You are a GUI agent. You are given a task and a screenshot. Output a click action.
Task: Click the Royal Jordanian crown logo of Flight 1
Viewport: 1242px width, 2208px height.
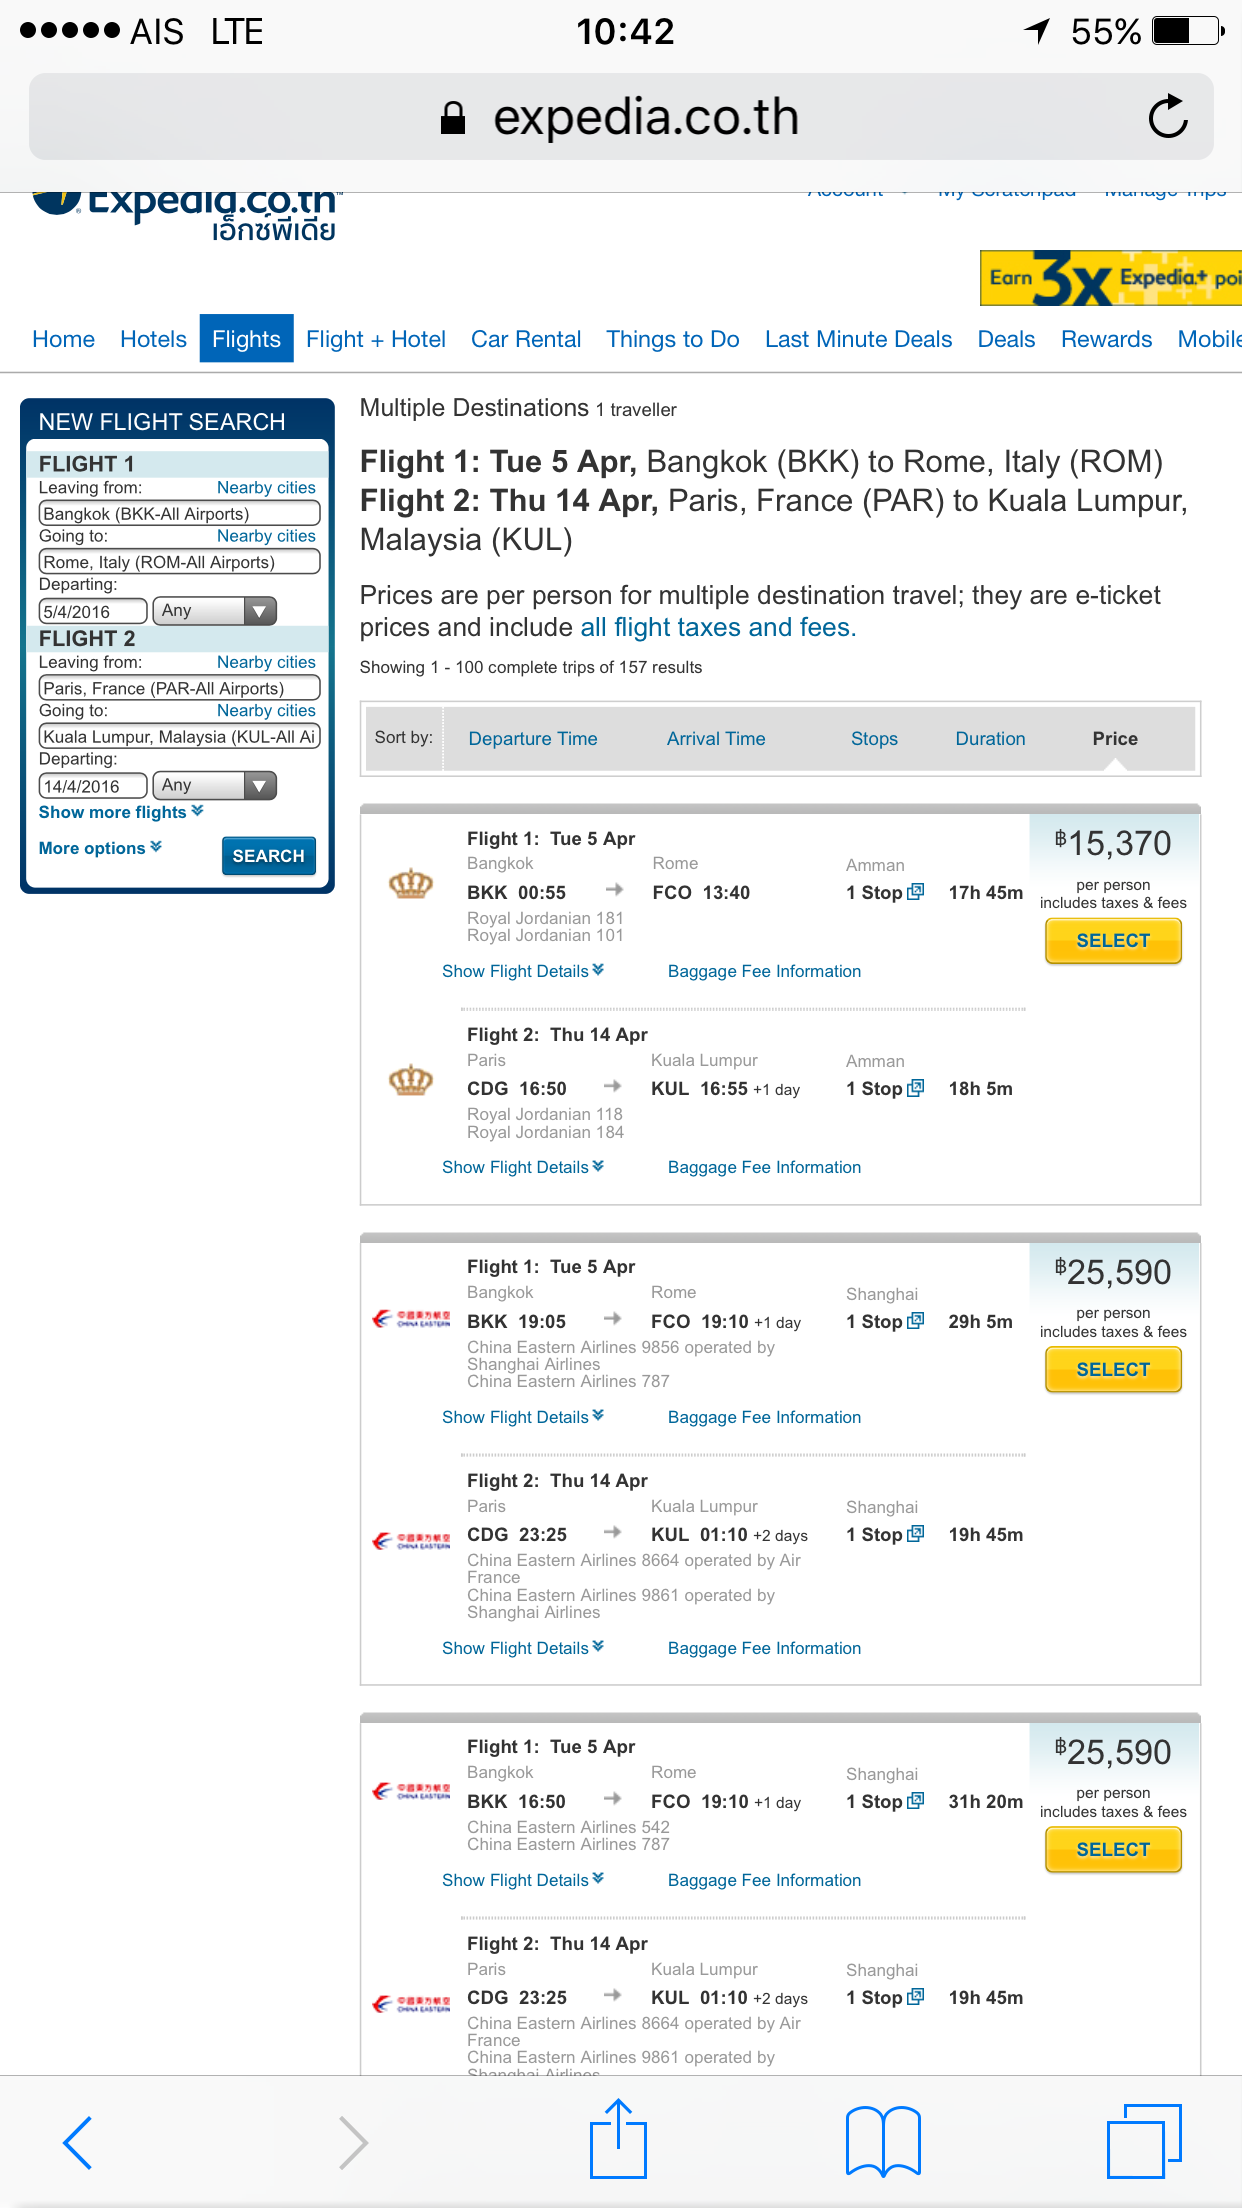click(x=410, y=884)
